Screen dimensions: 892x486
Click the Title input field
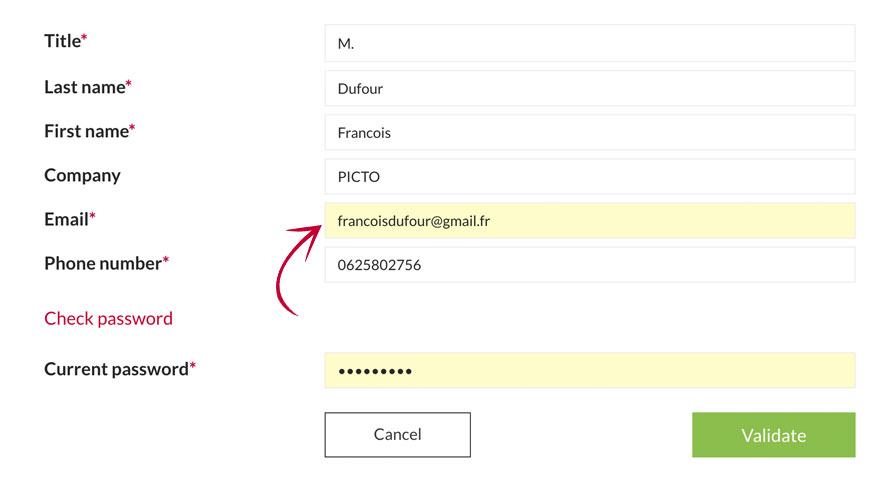point(589,44)
